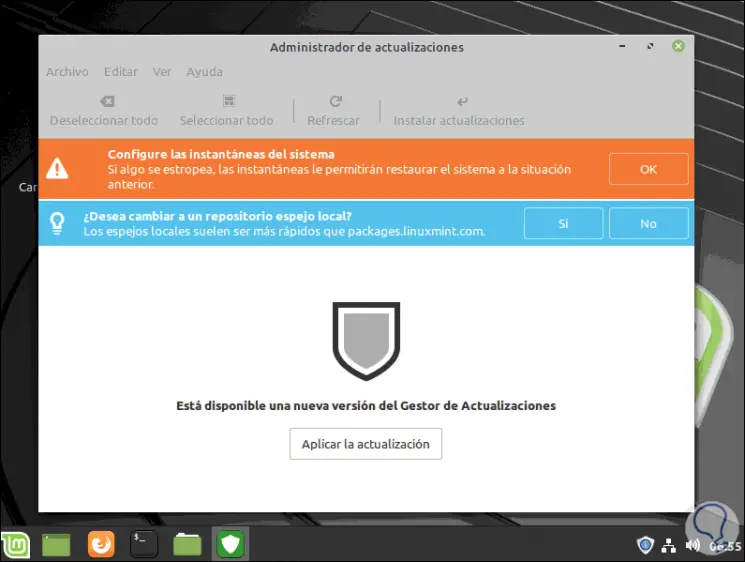Click the Aplicar la actualización button
This screenshot has height=562, width=745.
tap(366, 444)
